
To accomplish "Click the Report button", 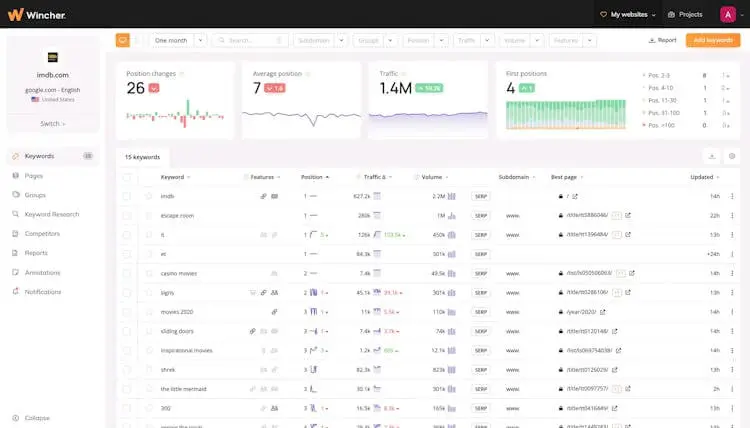I will 662,40.
